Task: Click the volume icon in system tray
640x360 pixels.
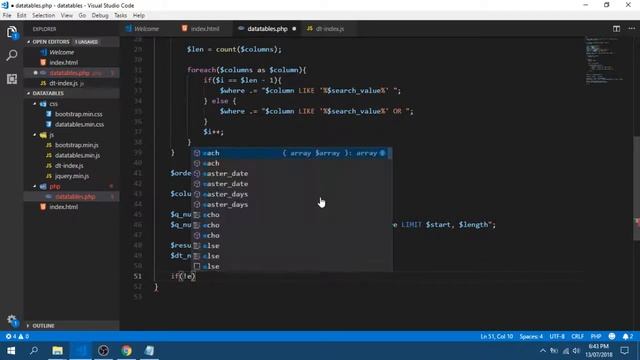Action: pos(576,351)
